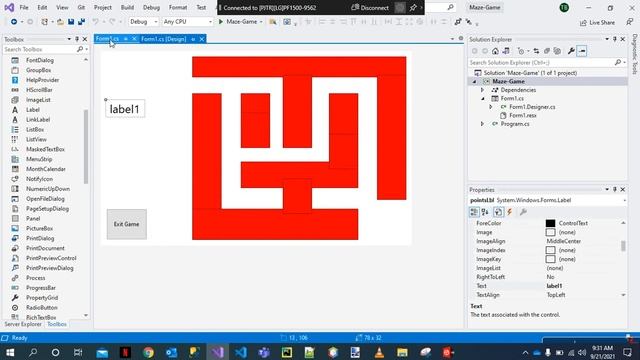This screenshot has width=640, height=360.
Task: Click the Solution Explorer Home icon
Action: (495, 51)
